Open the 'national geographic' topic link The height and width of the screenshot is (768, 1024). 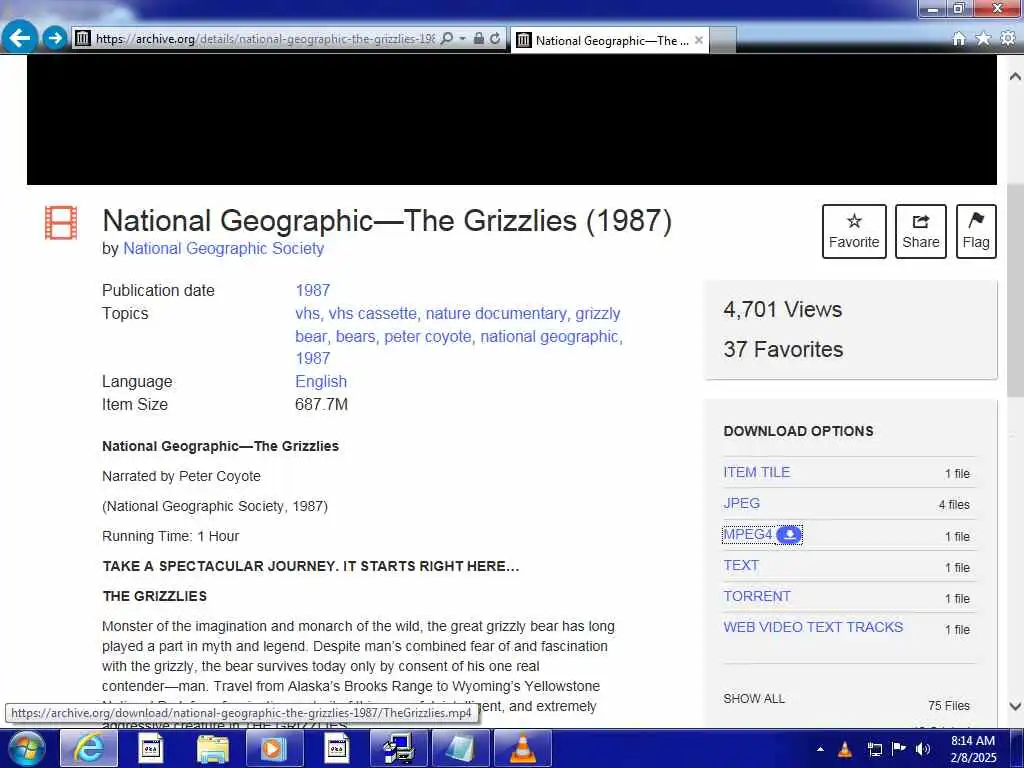pos(549,337)
